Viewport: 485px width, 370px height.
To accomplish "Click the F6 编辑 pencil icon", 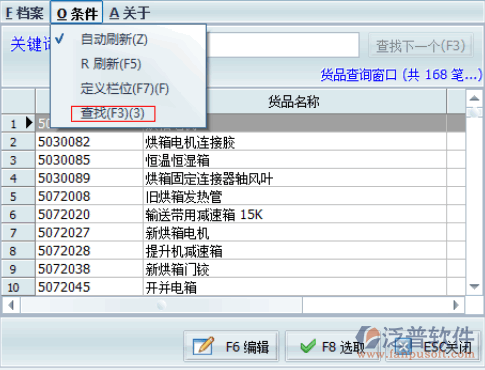I will point(203,347).
